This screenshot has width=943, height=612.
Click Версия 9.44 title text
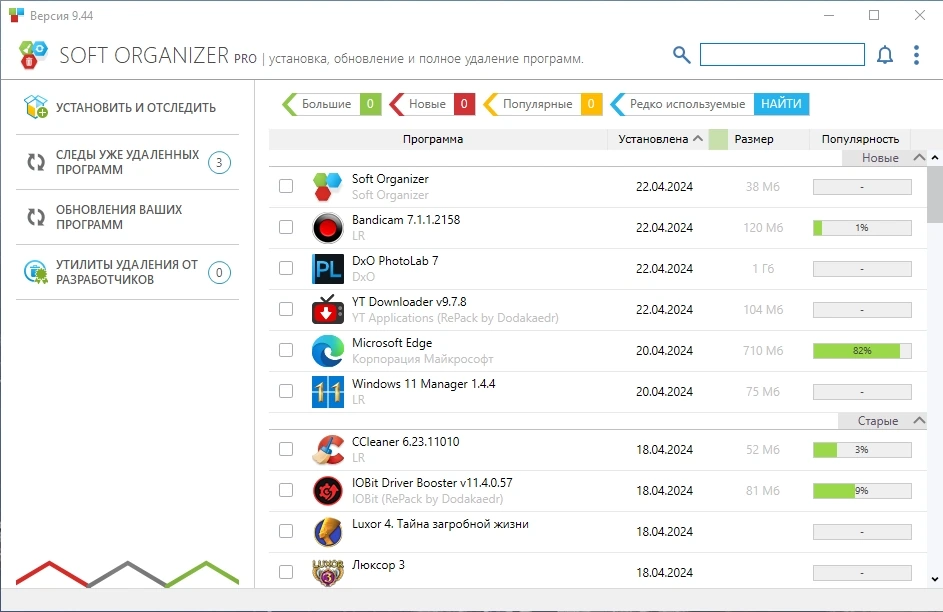(x=61, y=16)
